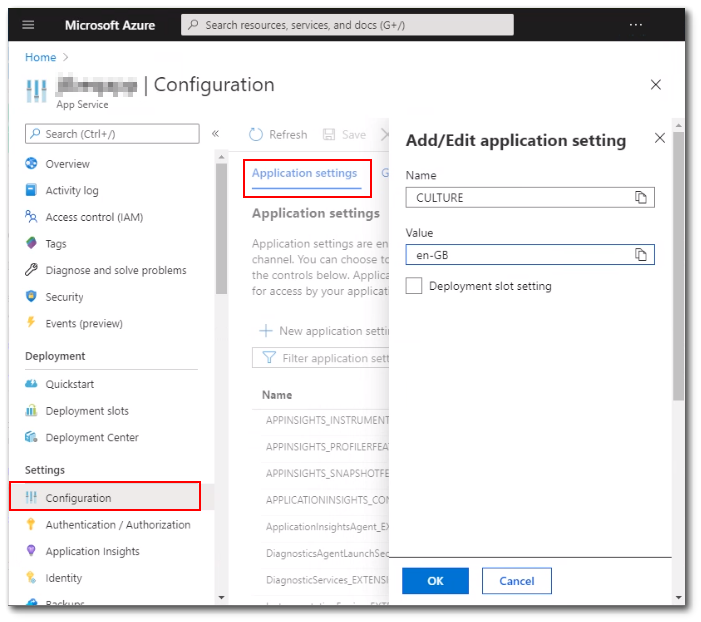This screenshot has height=622, width=701.
Task: Click the Application Insights bulb icon
Action: [x=31, y=551]
